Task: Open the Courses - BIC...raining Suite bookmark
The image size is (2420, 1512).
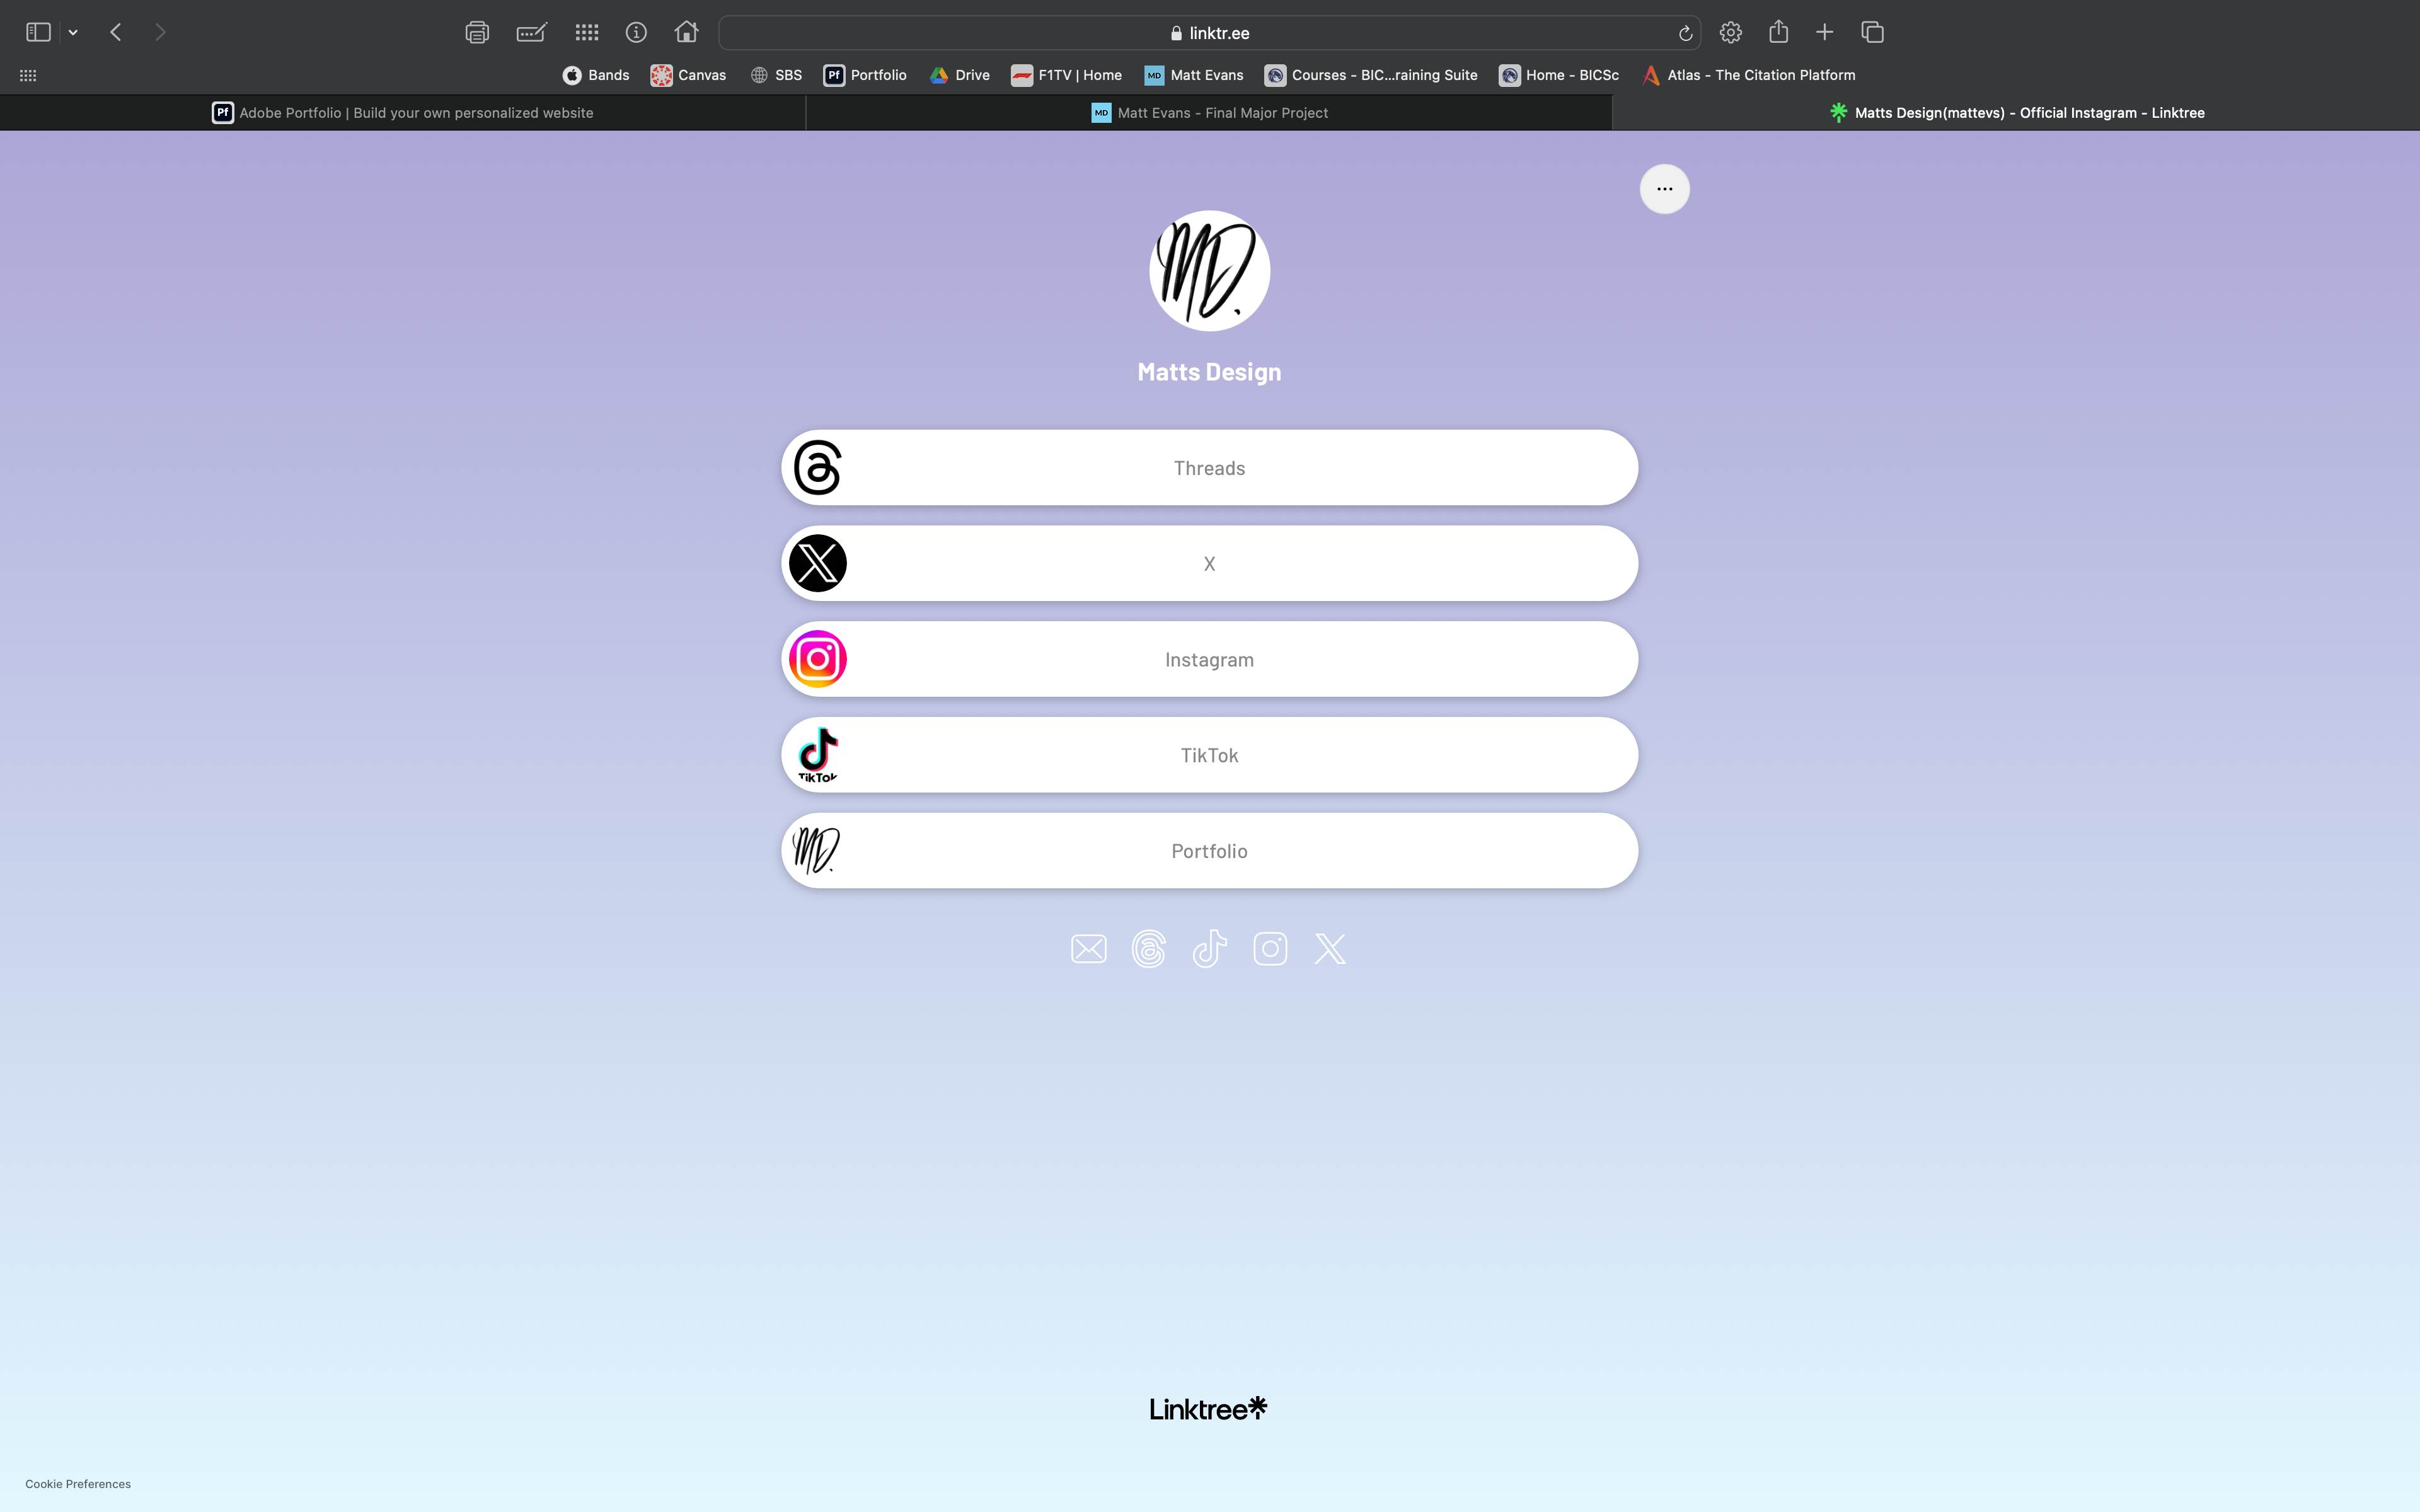Action: (x=1371, y=75)
